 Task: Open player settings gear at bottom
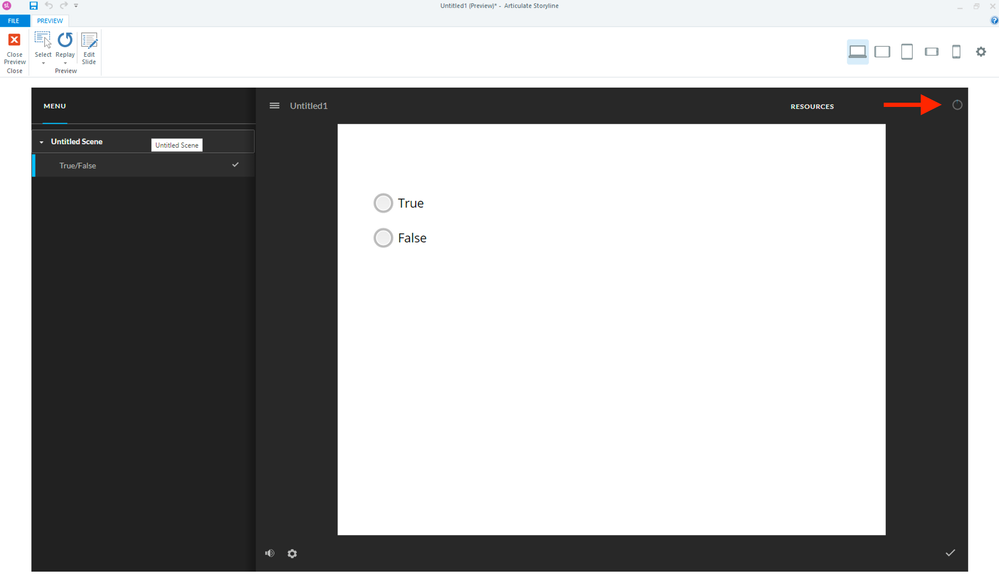point(292,554)
